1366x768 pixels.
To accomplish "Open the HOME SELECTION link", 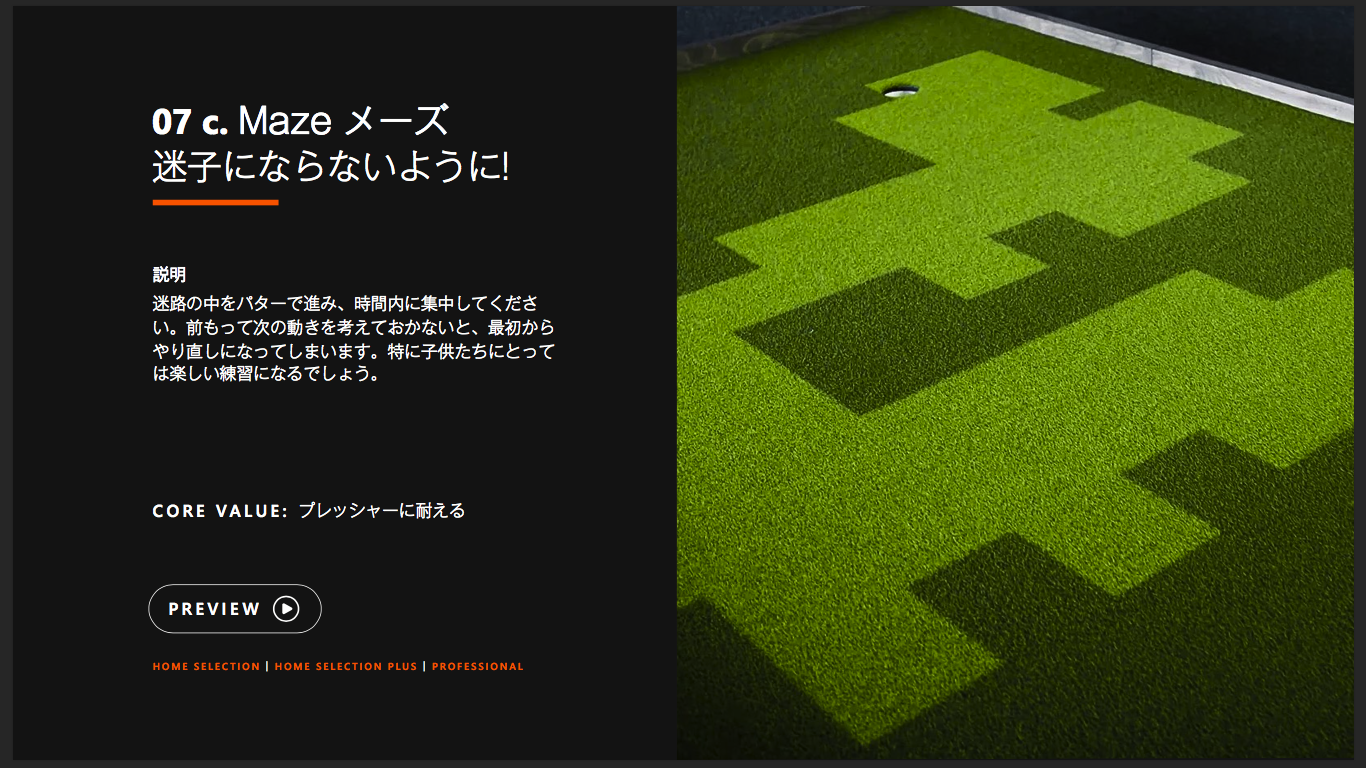I will pos(206,666).
